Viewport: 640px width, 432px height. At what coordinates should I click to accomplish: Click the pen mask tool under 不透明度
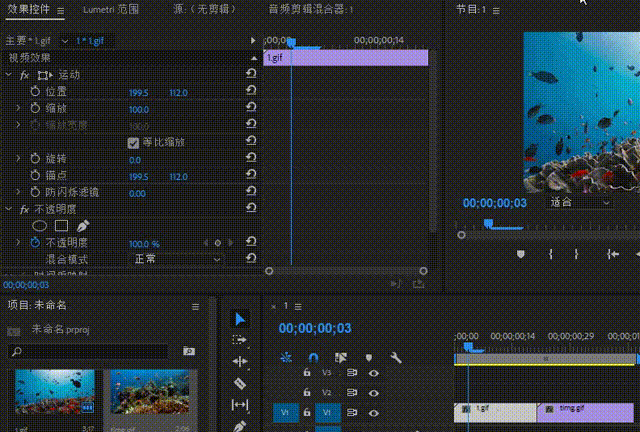coord(83,226)
